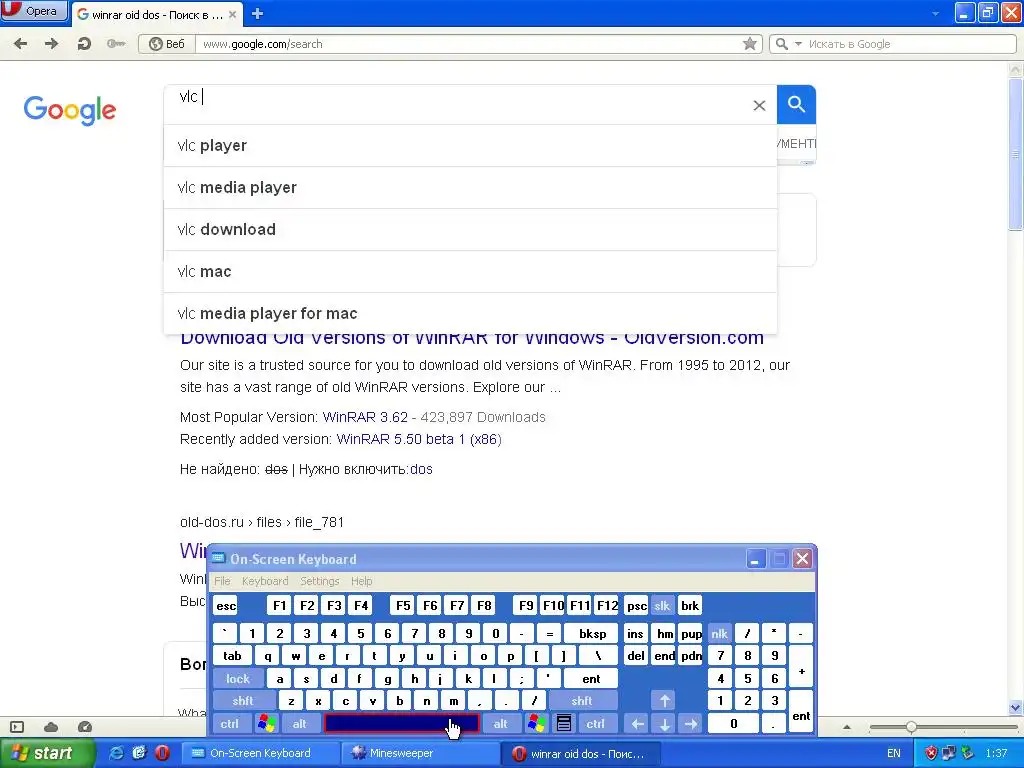Screen dimensions: 1024x768
Task: Click the F5 key on keyboard
Action: (x=403, y=605)
